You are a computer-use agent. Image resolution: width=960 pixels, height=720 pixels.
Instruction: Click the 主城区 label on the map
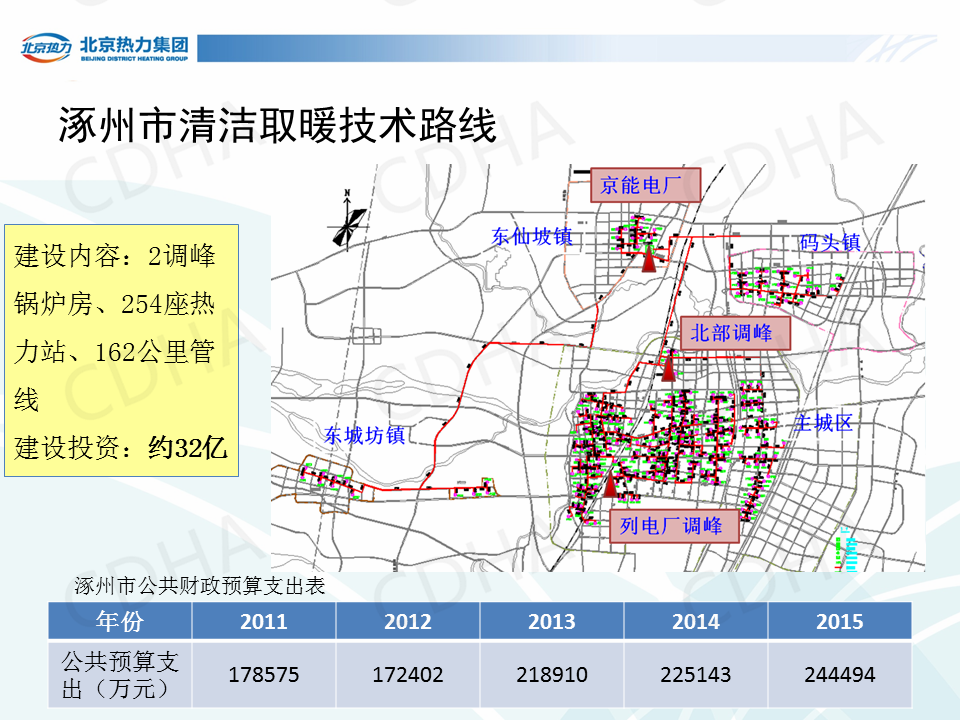(824, 422)
